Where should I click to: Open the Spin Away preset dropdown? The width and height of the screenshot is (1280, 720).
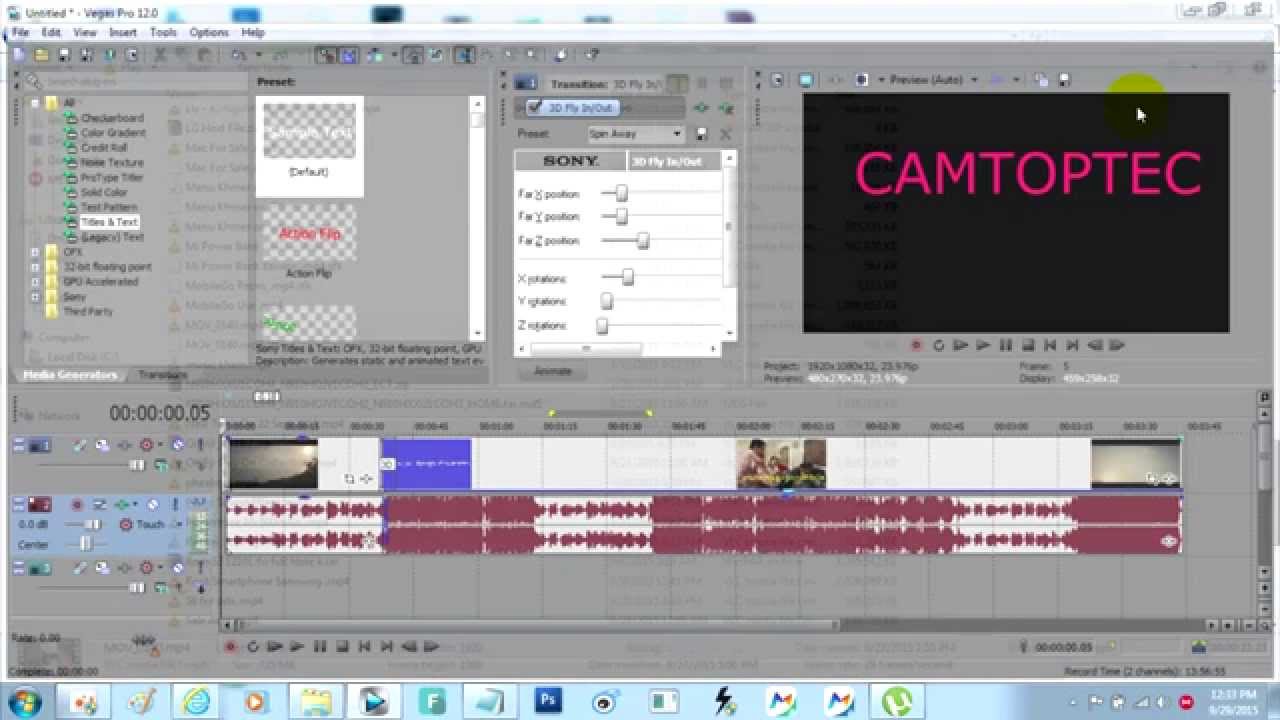[677, 133]
